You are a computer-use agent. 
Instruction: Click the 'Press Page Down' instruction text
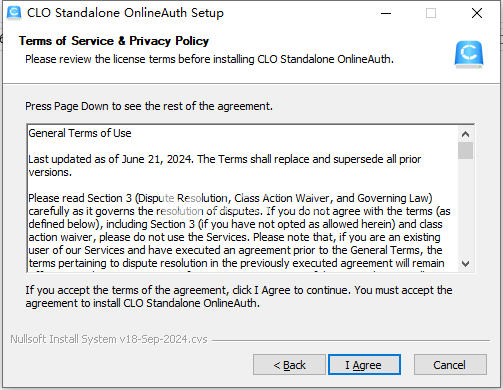click(x=149, y=106)
